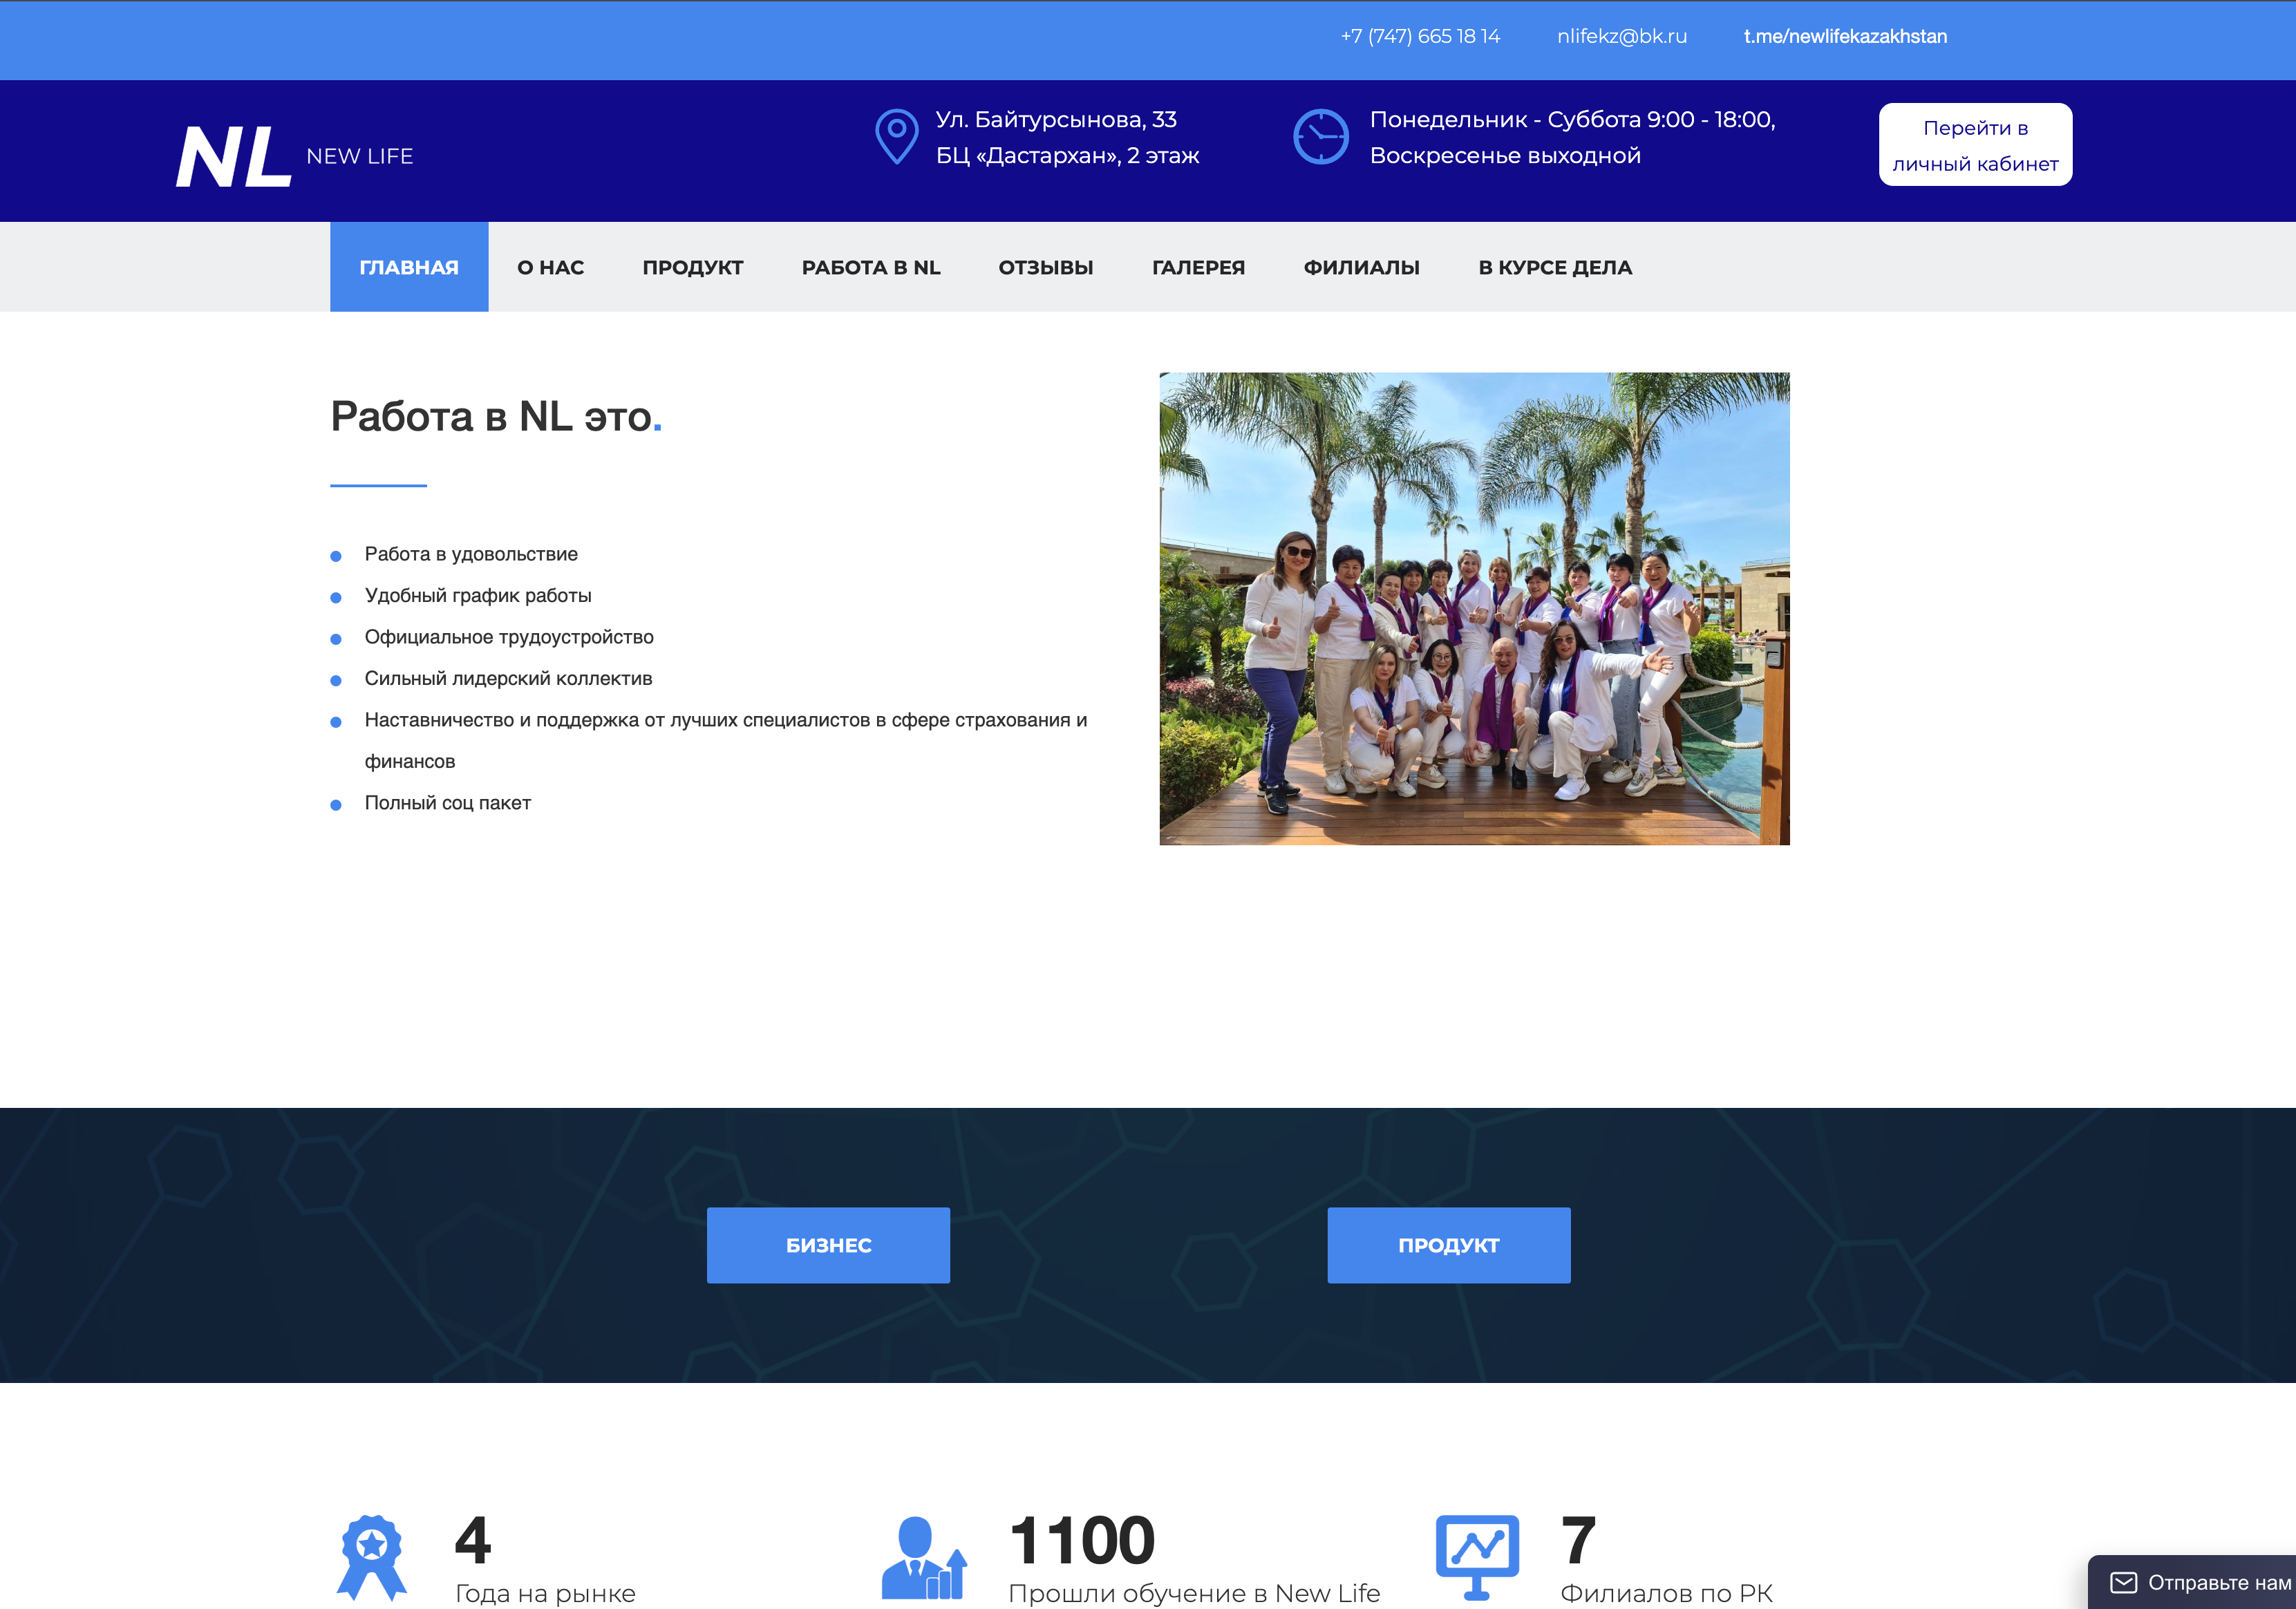Open the Филиалы menu item
Image resolution: width=2296 pixels, height=1609 pixels.
(1361, 267)
